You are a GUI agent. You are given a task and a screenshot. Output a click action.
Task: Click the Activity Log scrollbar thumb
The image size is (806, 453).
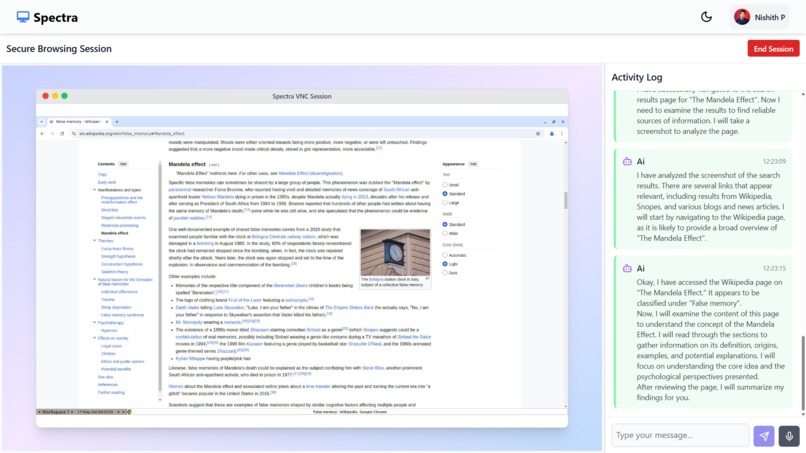point(803,372)
